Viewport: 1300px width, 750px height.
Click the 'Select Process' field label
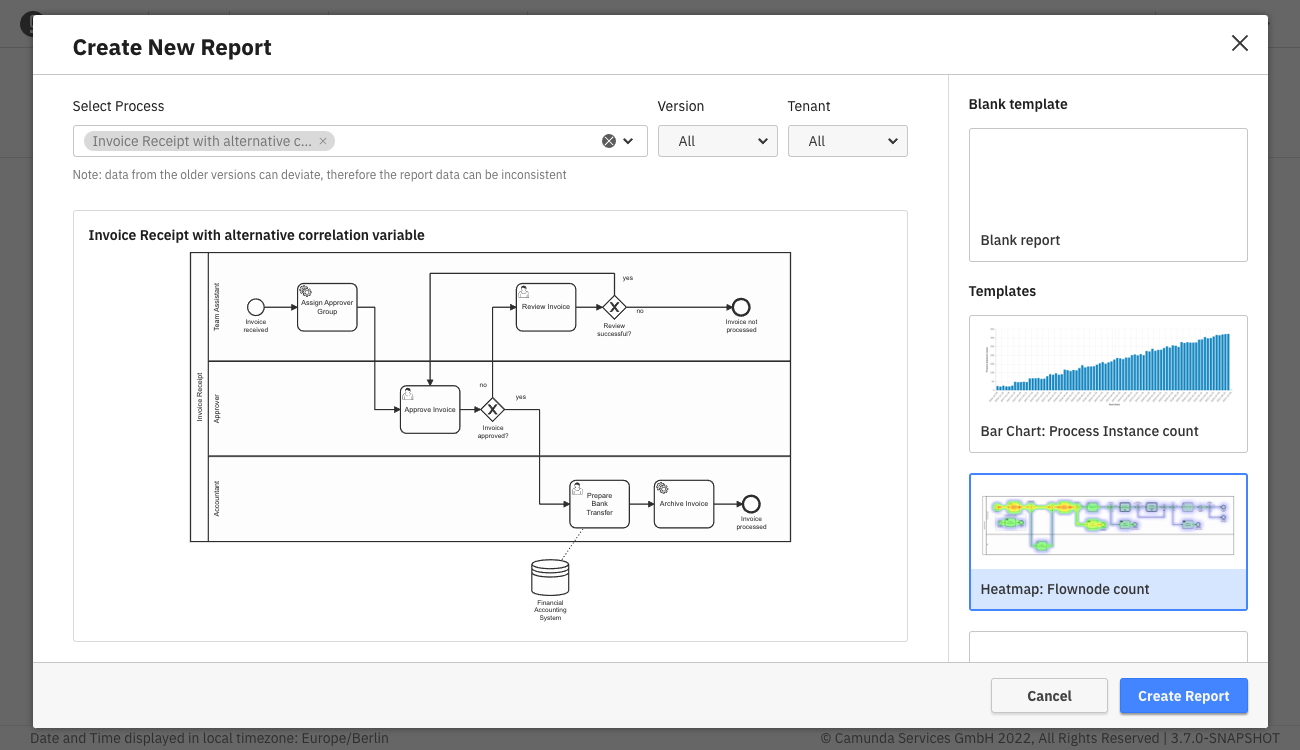pos(119,106)
